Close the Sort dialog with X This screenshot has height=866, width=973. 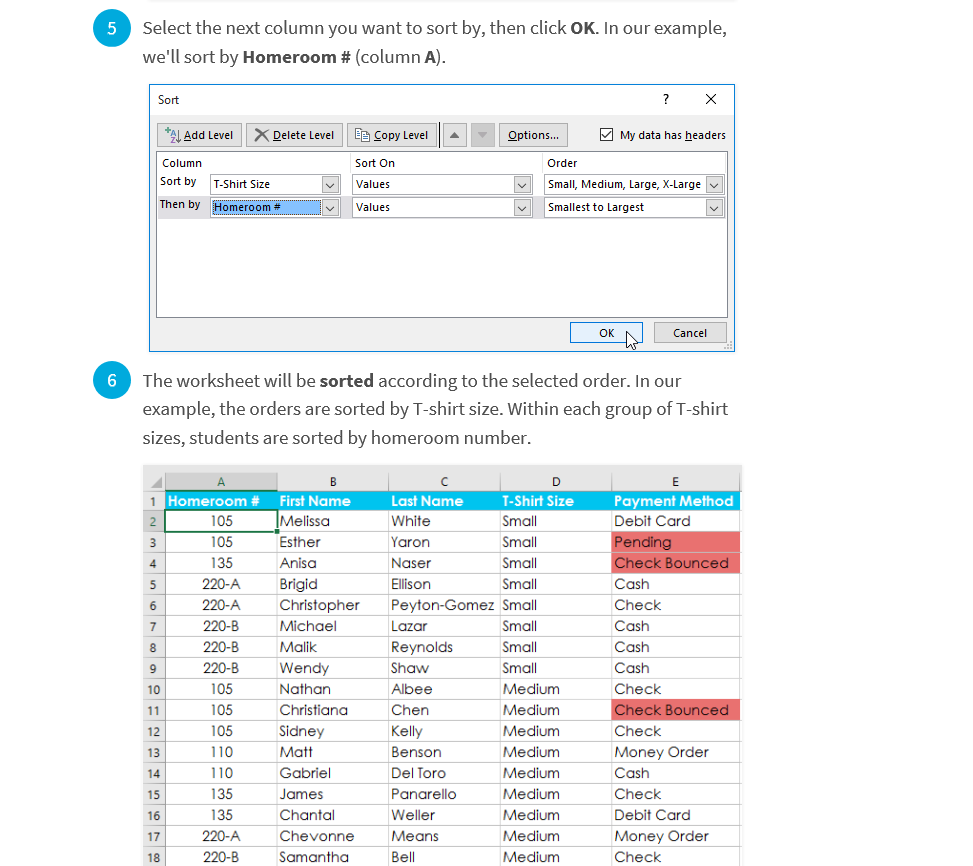pos(711,99)
